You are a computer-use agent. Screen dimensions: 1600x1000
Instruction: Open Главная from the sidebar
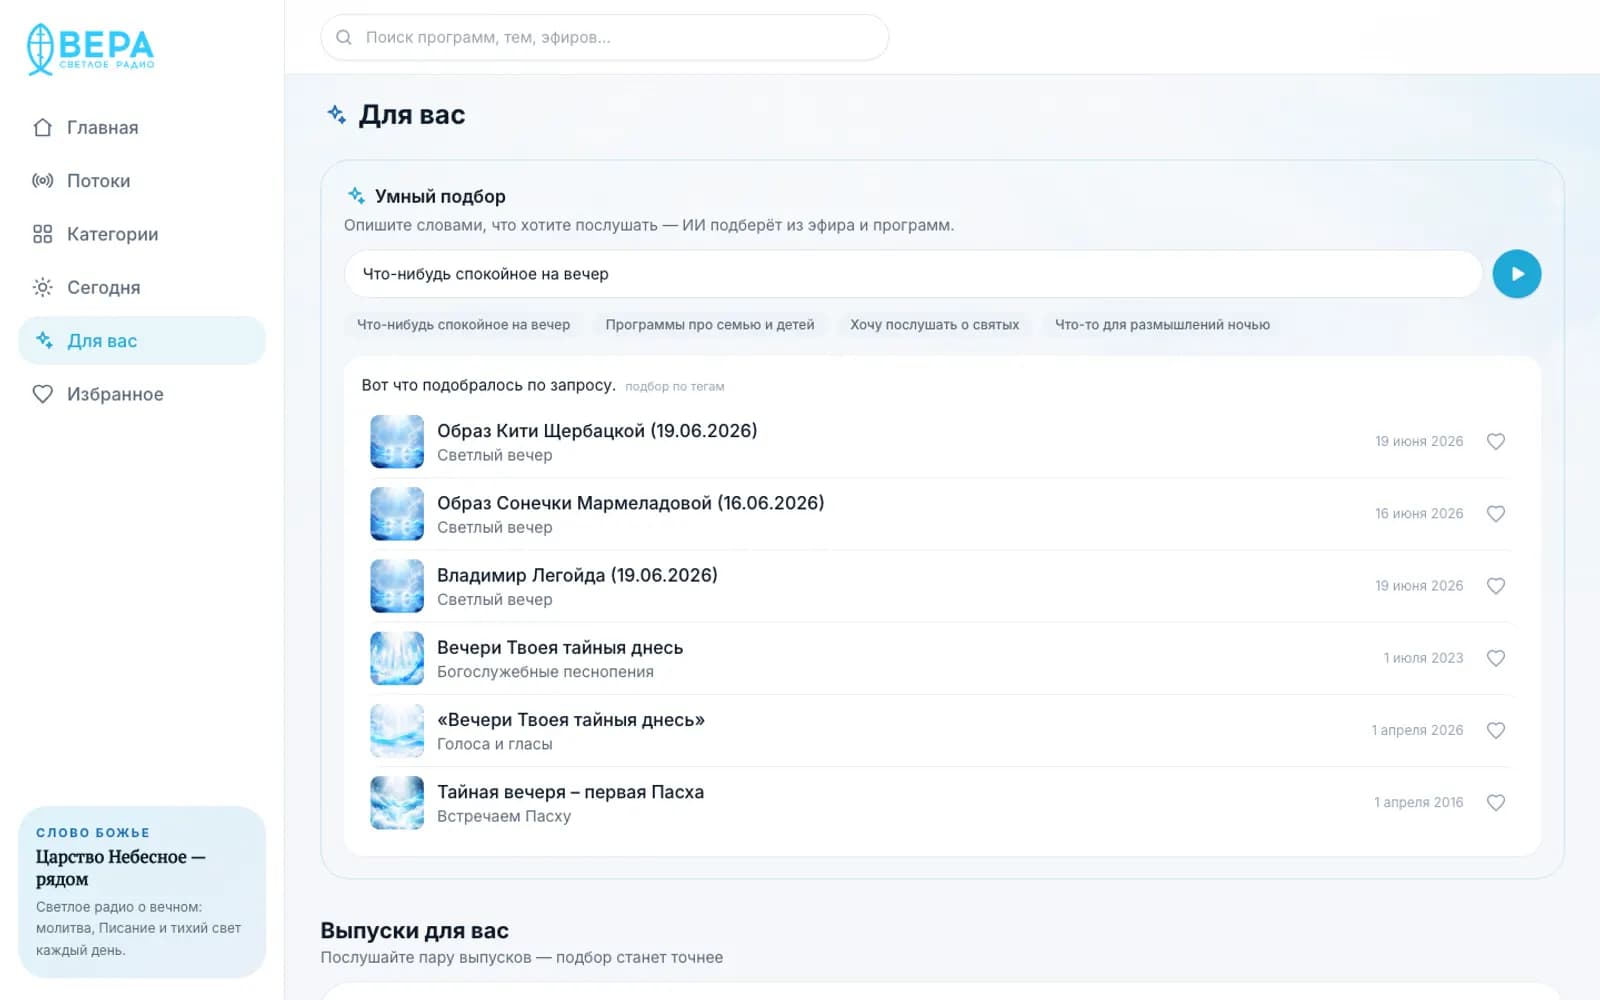click(142, 128)
